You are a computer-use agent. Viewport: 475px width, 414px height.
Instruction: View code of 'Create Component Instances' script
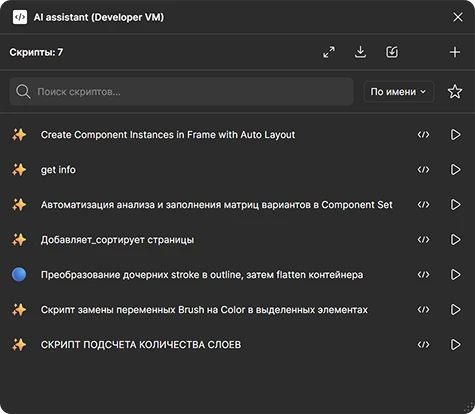423,135
